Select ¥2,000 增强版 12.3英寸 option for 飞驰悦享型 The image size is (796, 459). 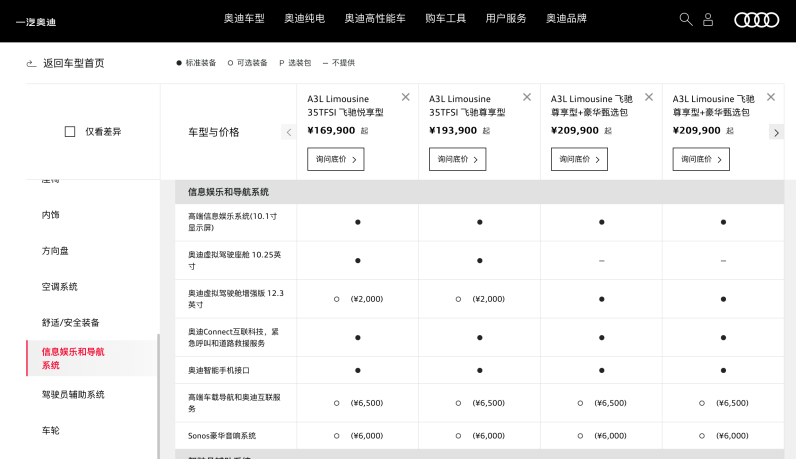click(337, 299)
